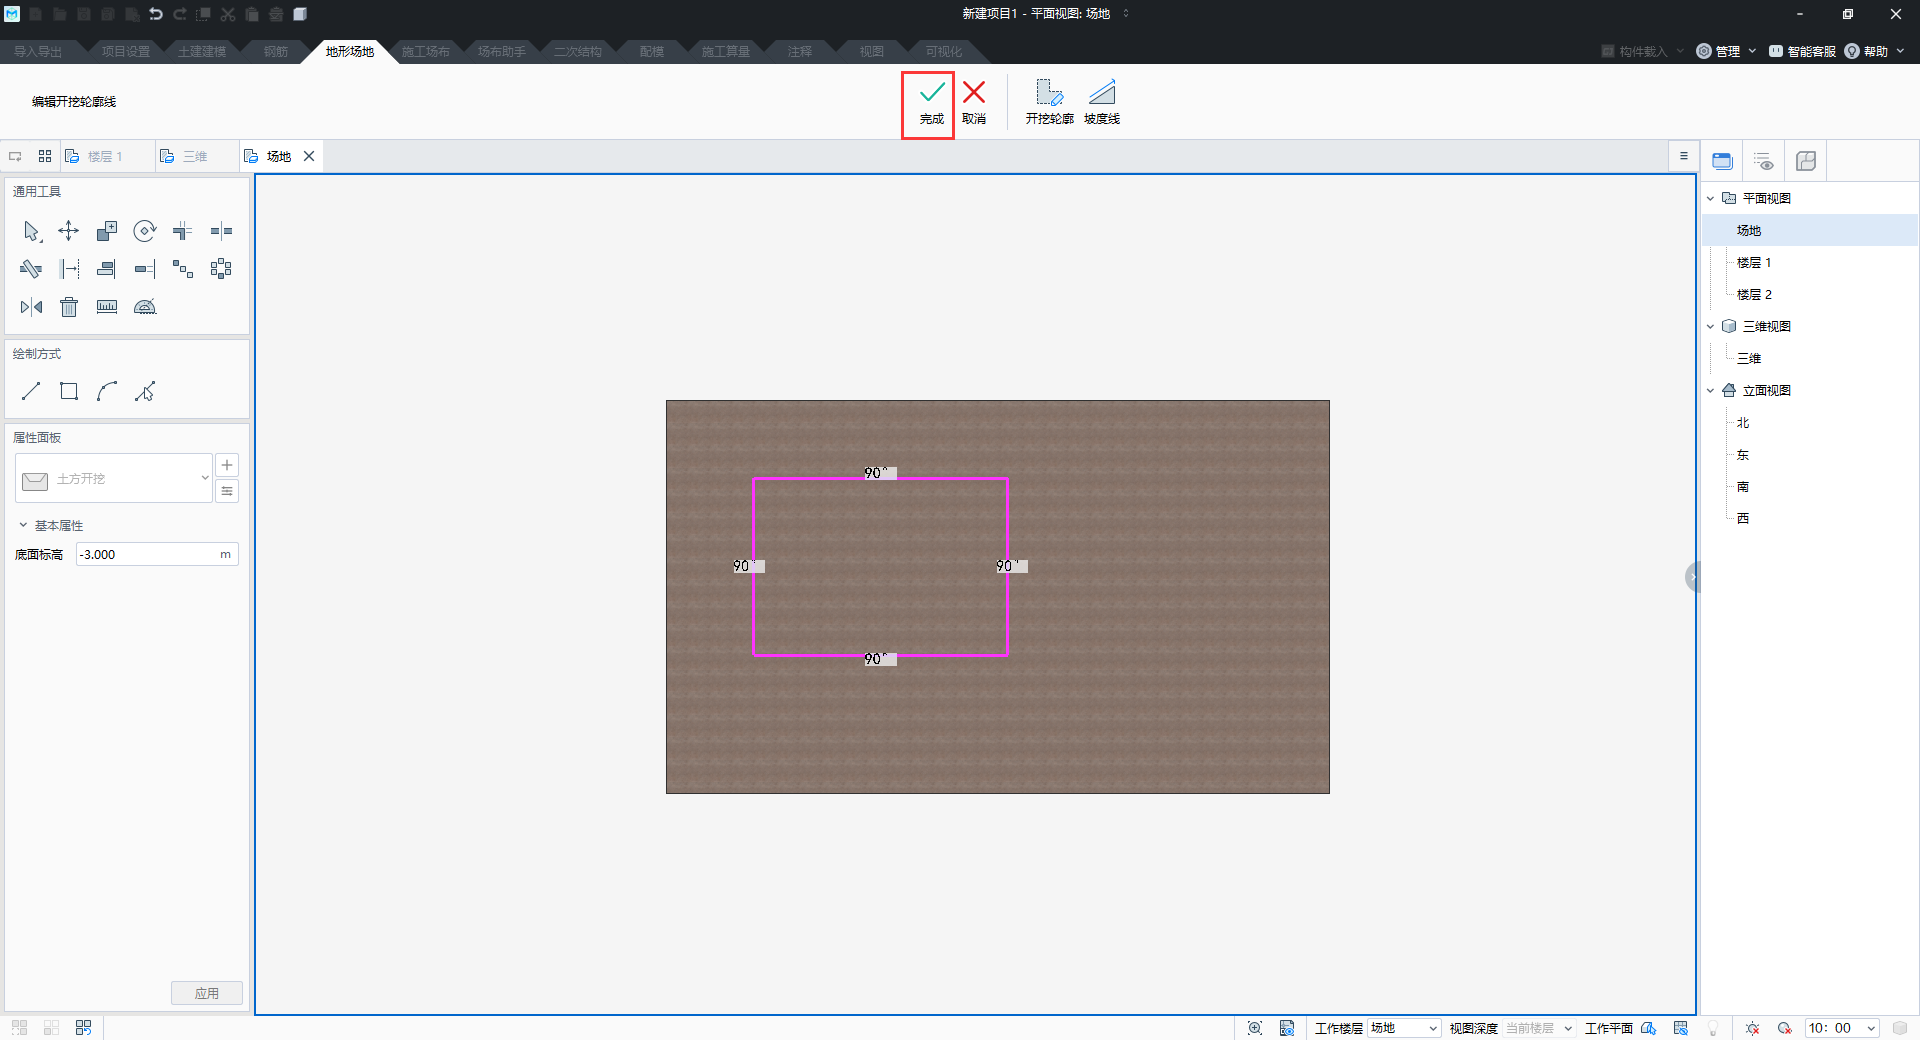Click the 3D cube icon in title bar
Screen dimensions: 1920x1040
point(300,14)
